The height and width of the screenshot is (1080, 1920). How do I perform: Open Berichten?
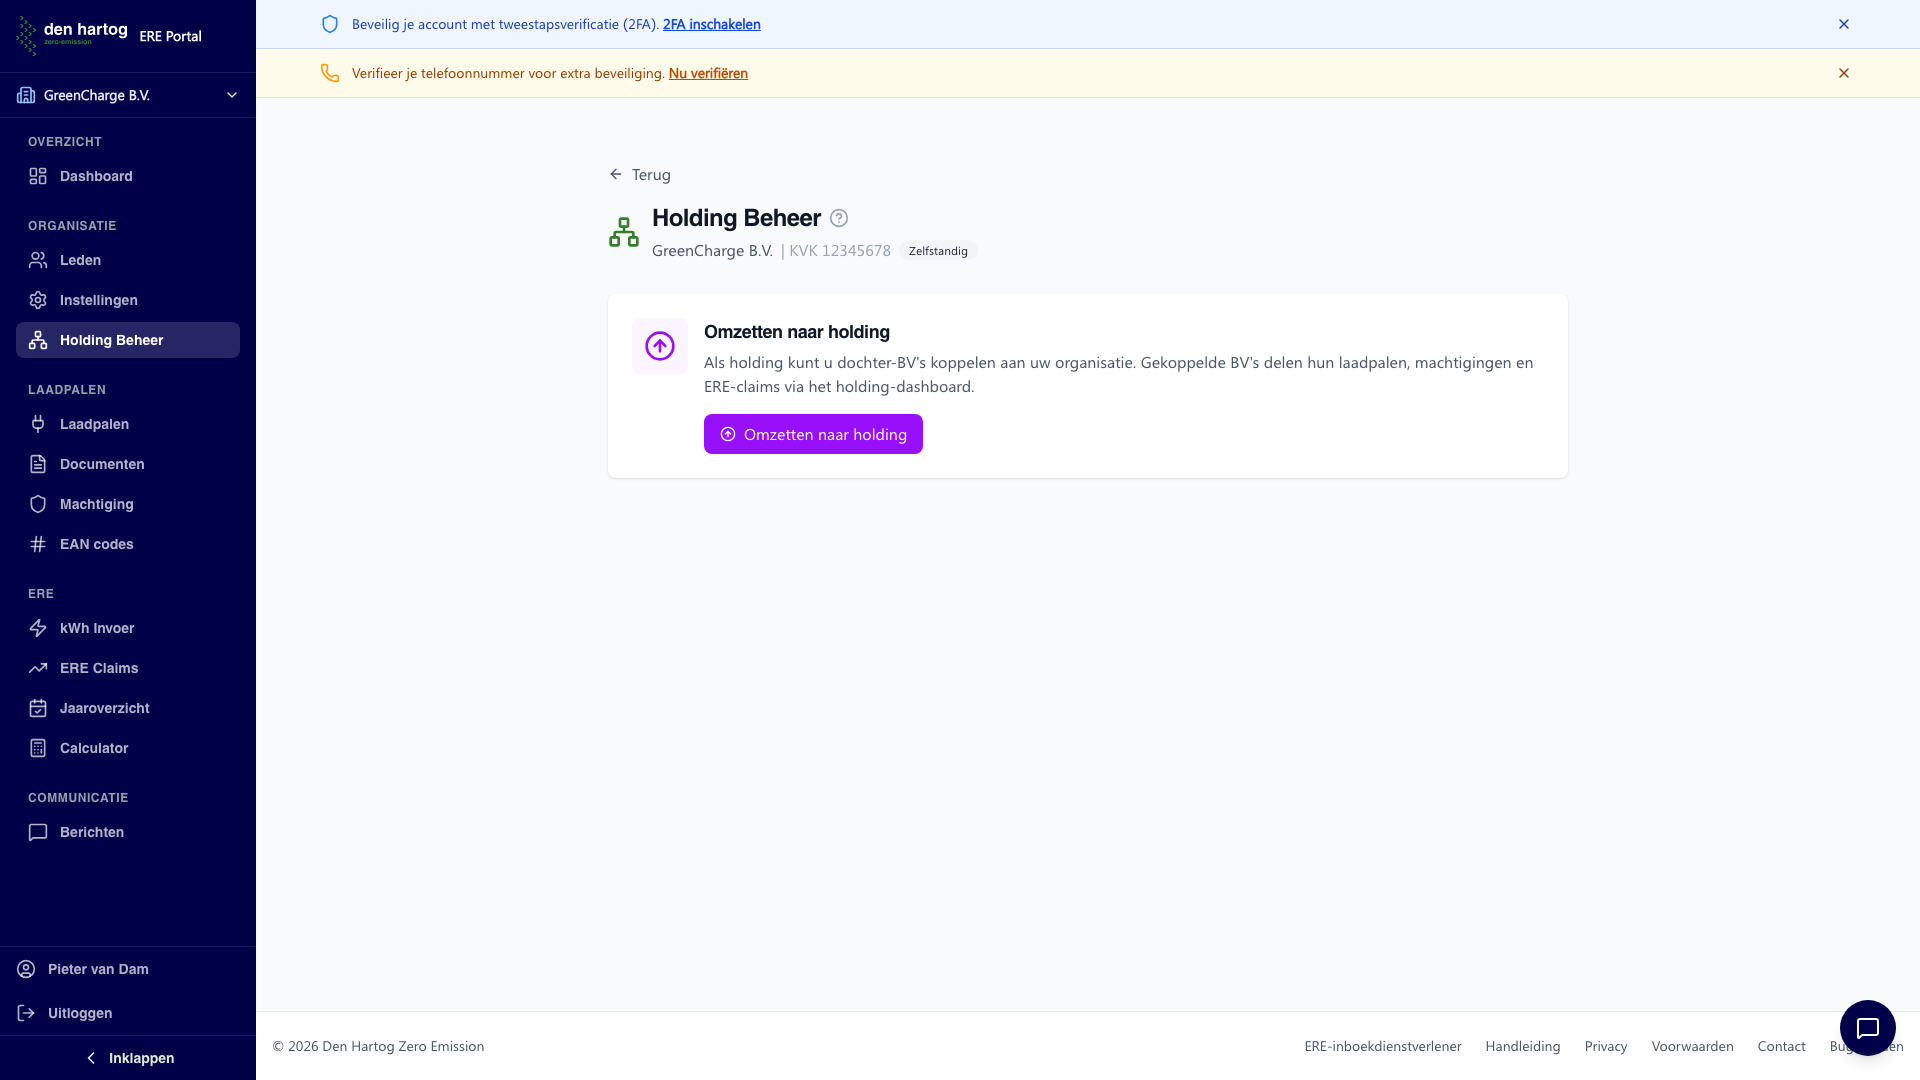click(128, 832)
